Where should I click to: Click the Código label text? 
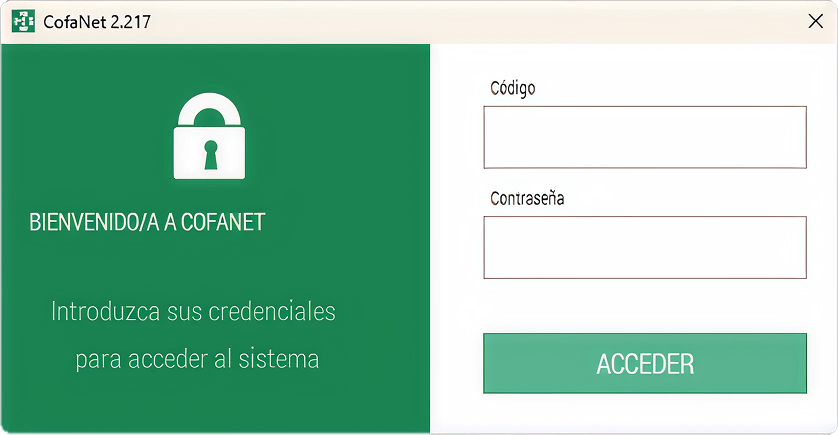pyautogui.click(x=512, y=88)
